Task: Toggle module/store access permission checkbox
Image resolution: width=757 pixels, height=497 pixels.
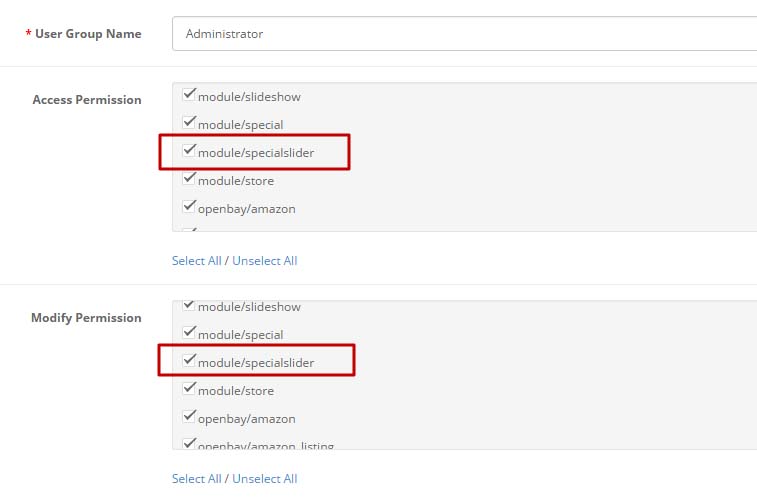Action: (189, 179)
